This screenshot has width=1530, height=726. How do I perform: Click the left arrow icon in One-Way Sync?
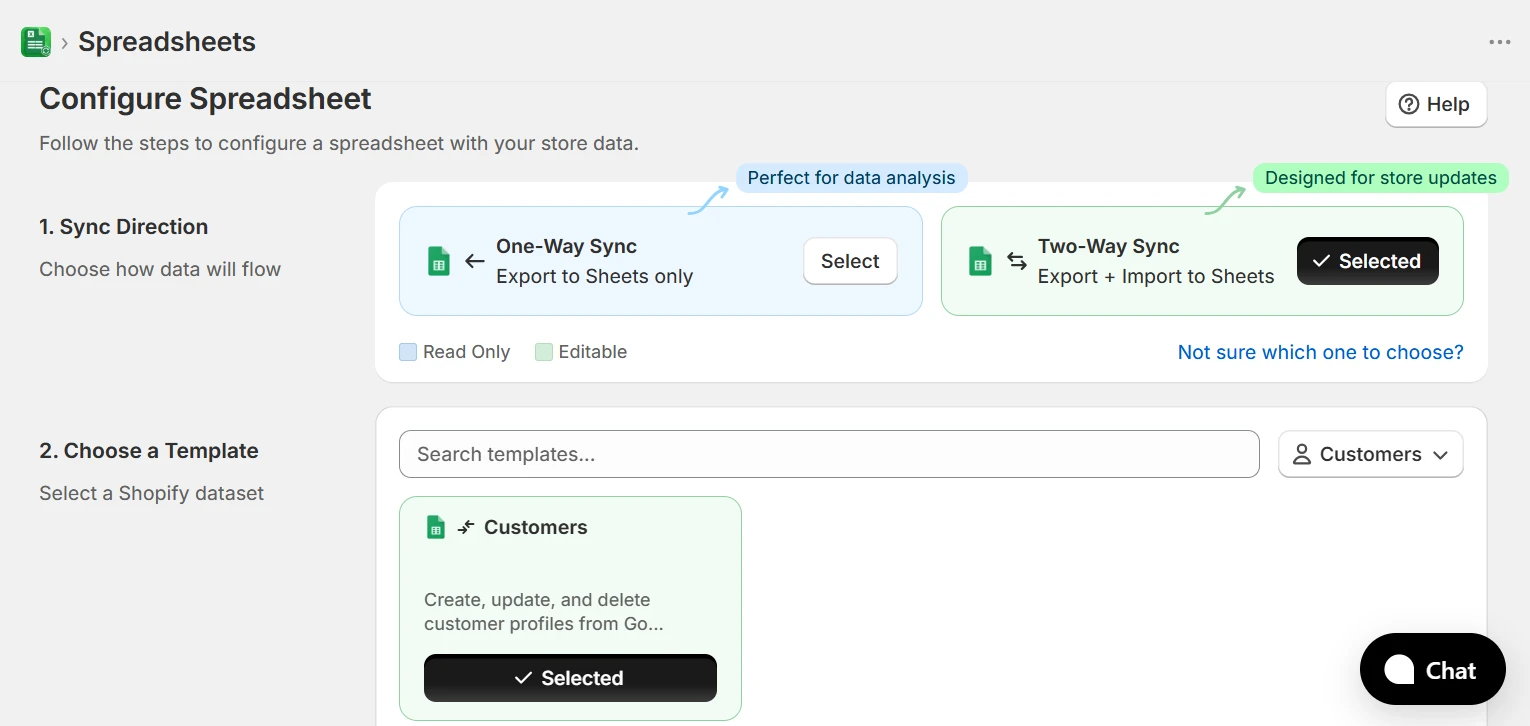click(475, 261)
